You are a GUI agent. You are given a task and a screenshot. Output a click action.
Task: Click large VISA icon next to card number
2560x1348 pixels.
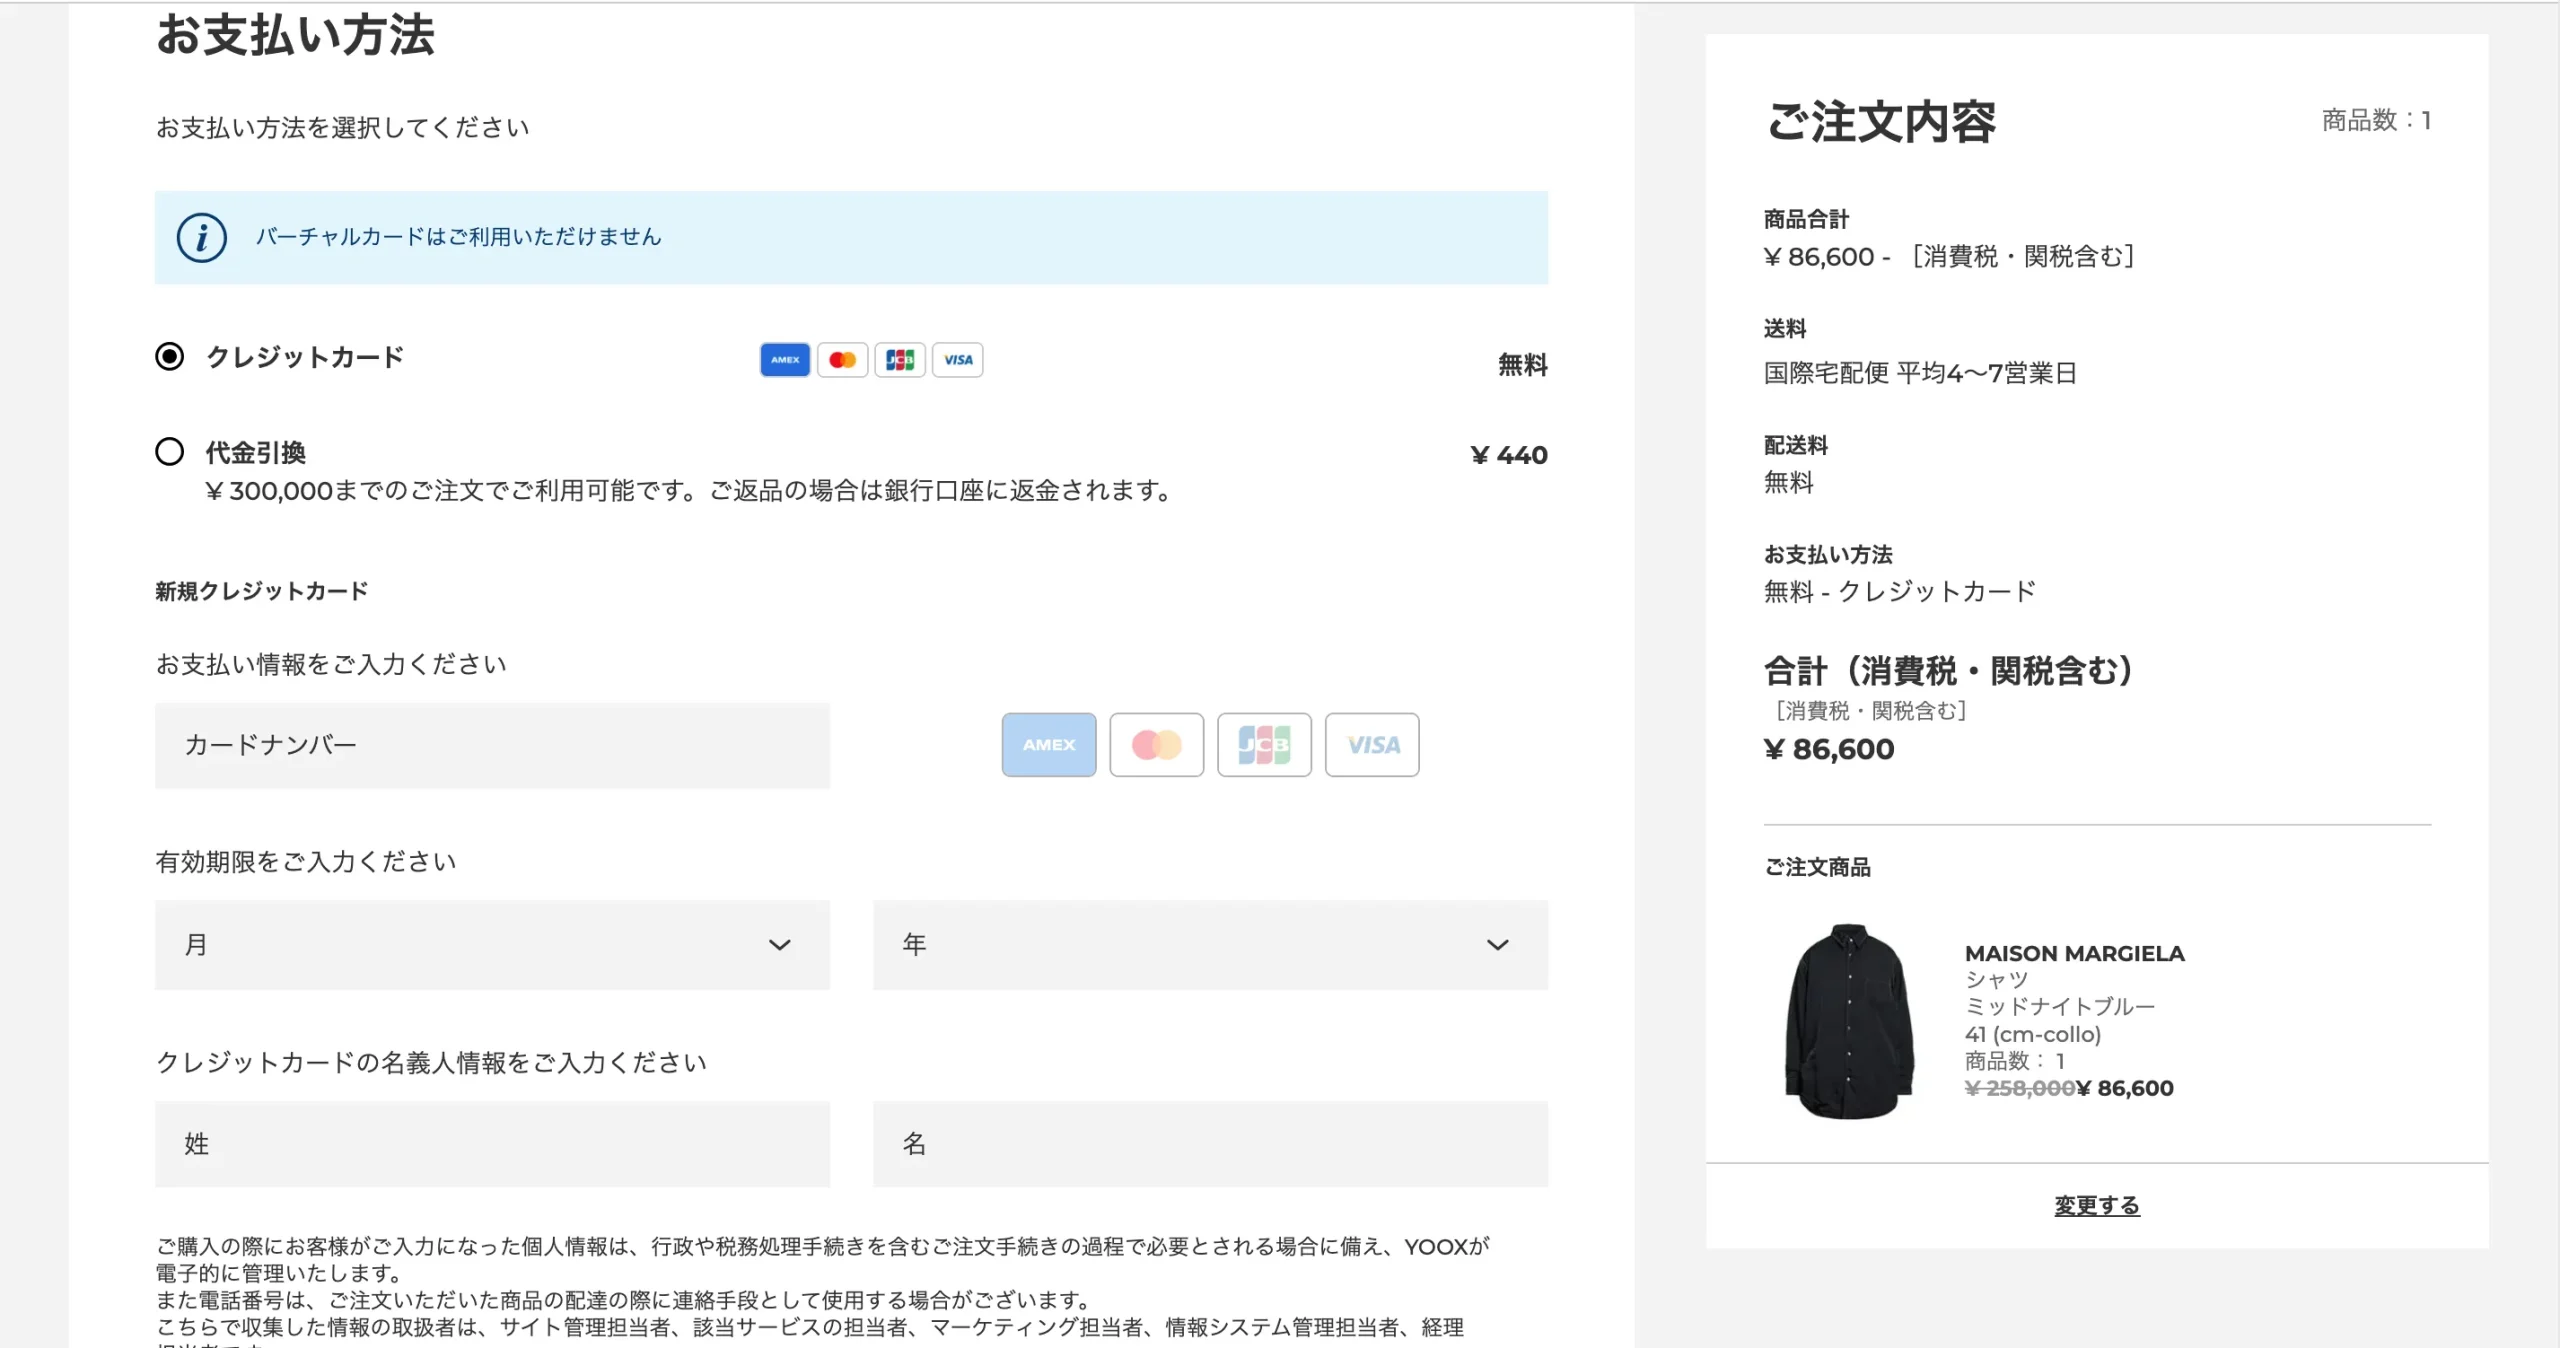click(x=1372, y=745)
